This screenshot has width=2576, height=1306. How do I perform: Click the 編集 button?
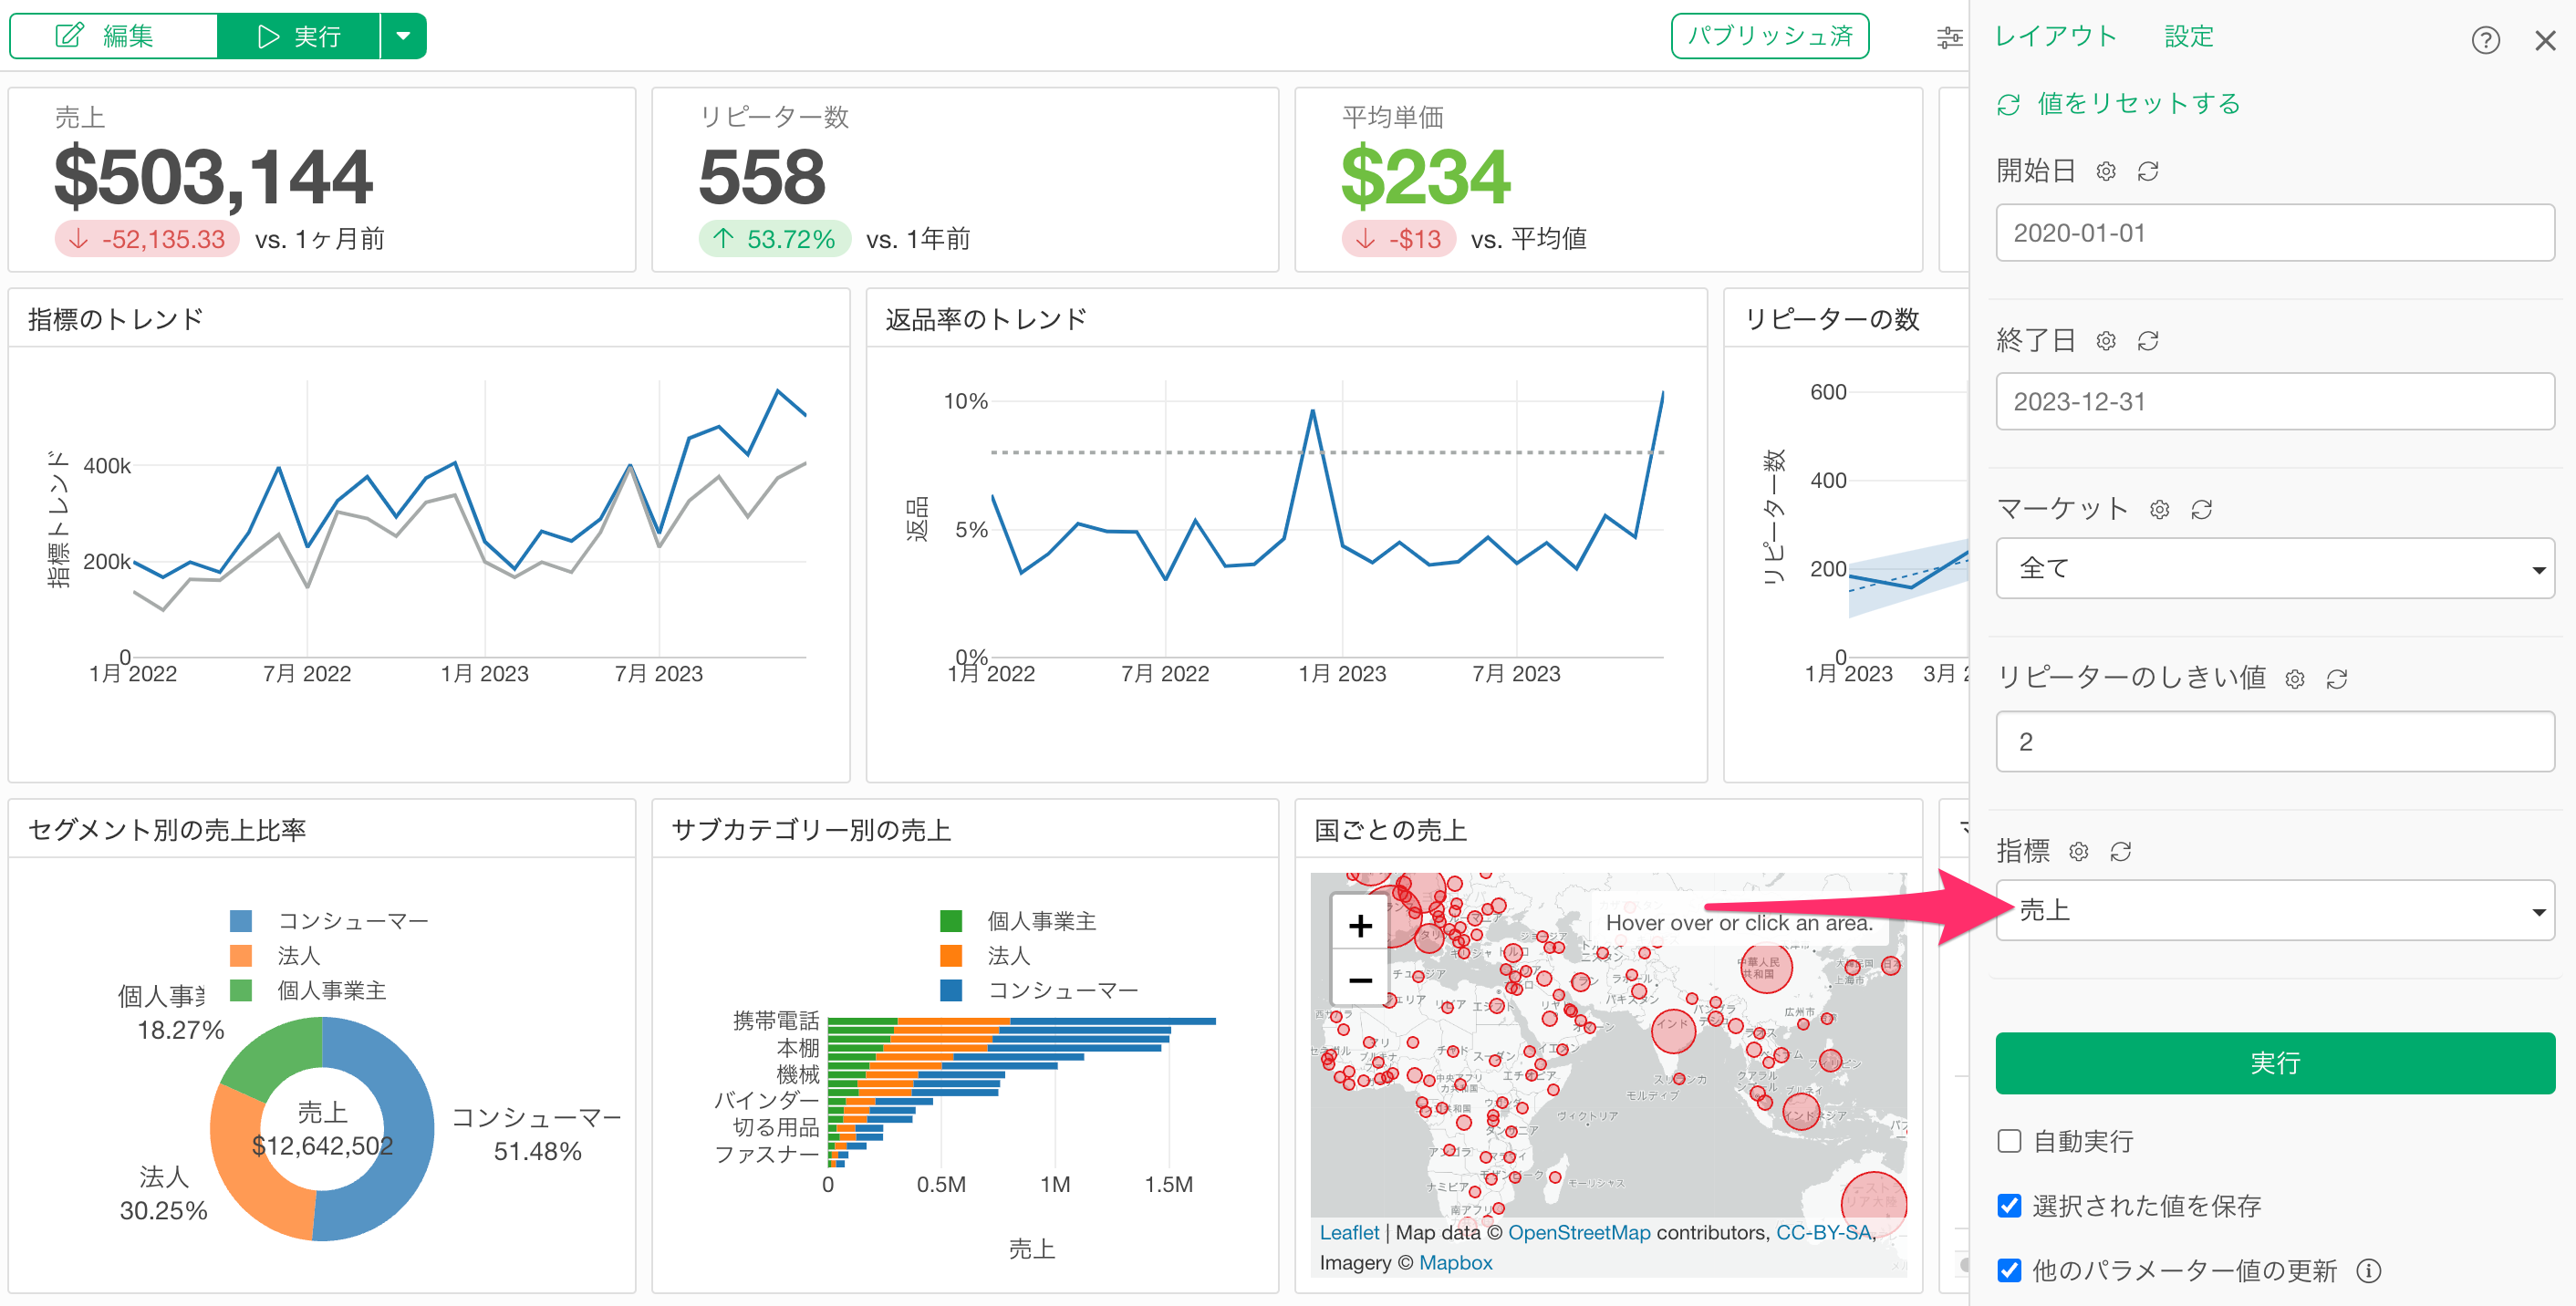[x=113, y=36]
